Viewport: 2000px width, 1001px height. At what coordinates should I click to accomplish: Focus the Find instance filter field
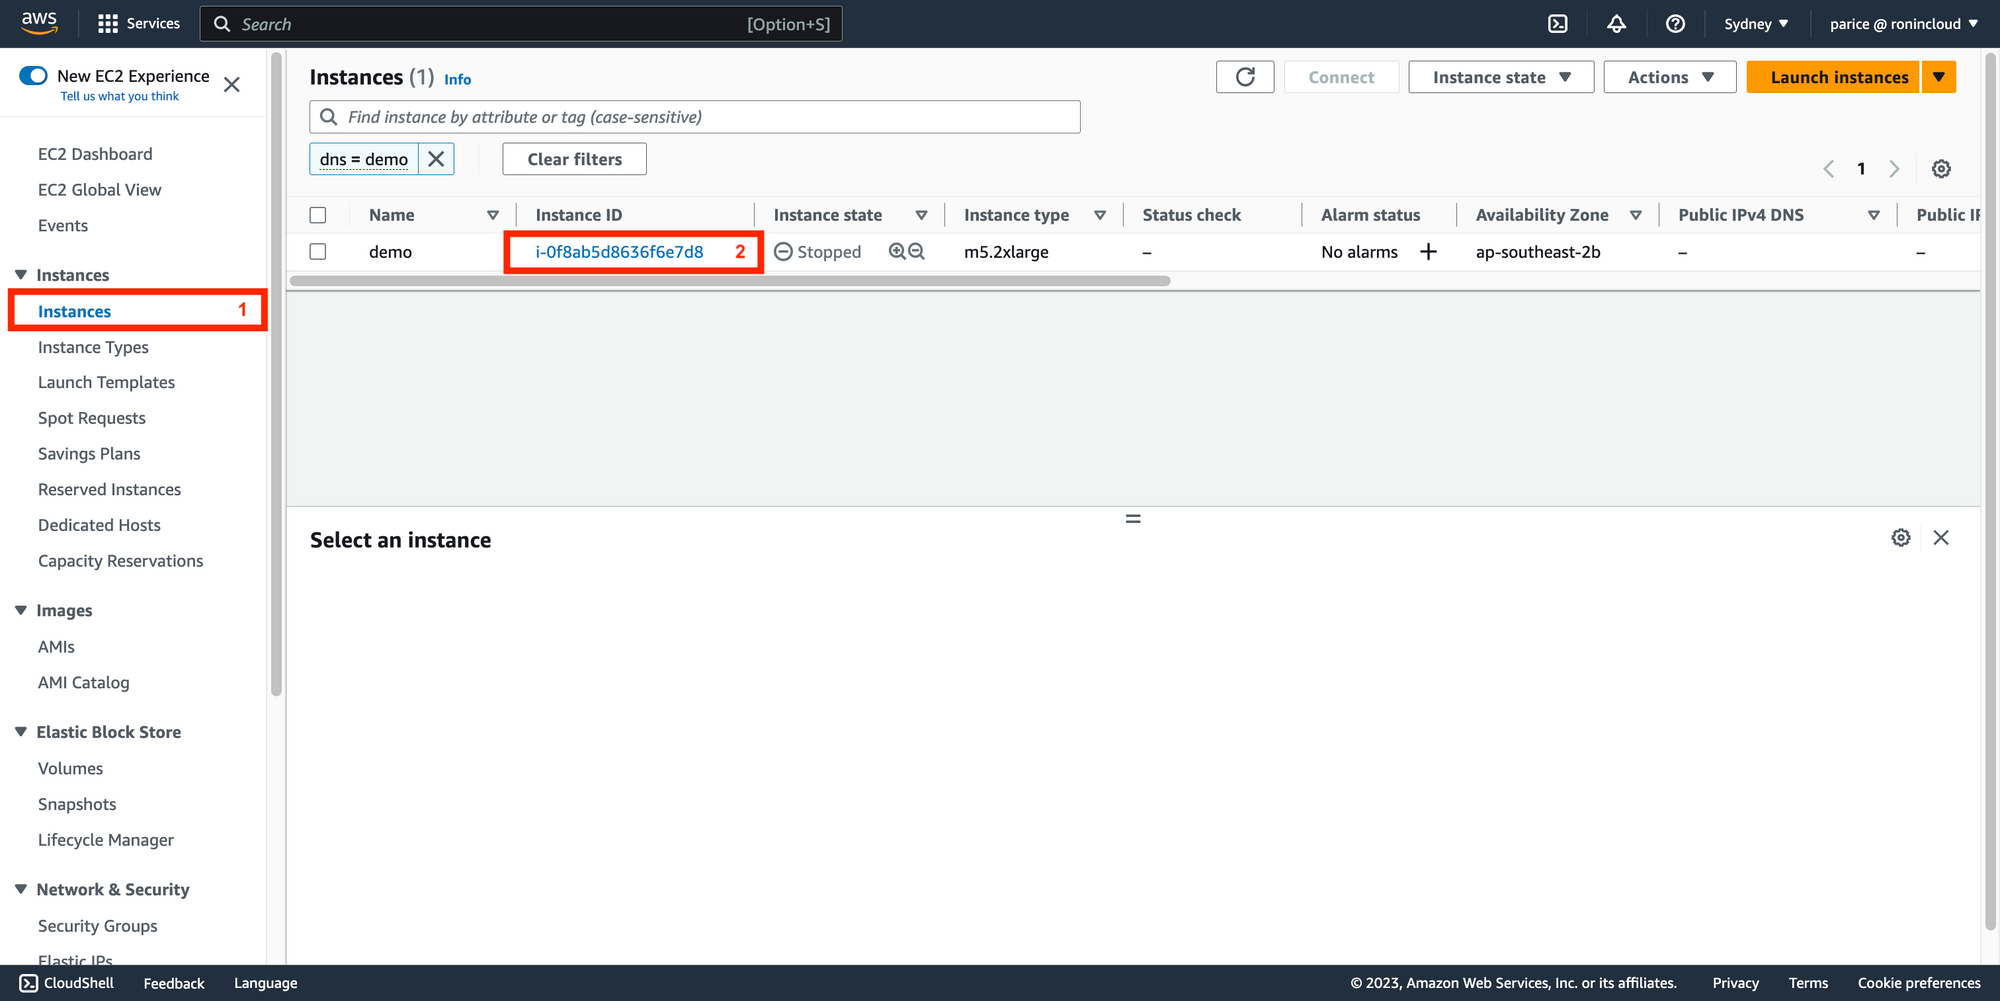click(x=695, y=117)
